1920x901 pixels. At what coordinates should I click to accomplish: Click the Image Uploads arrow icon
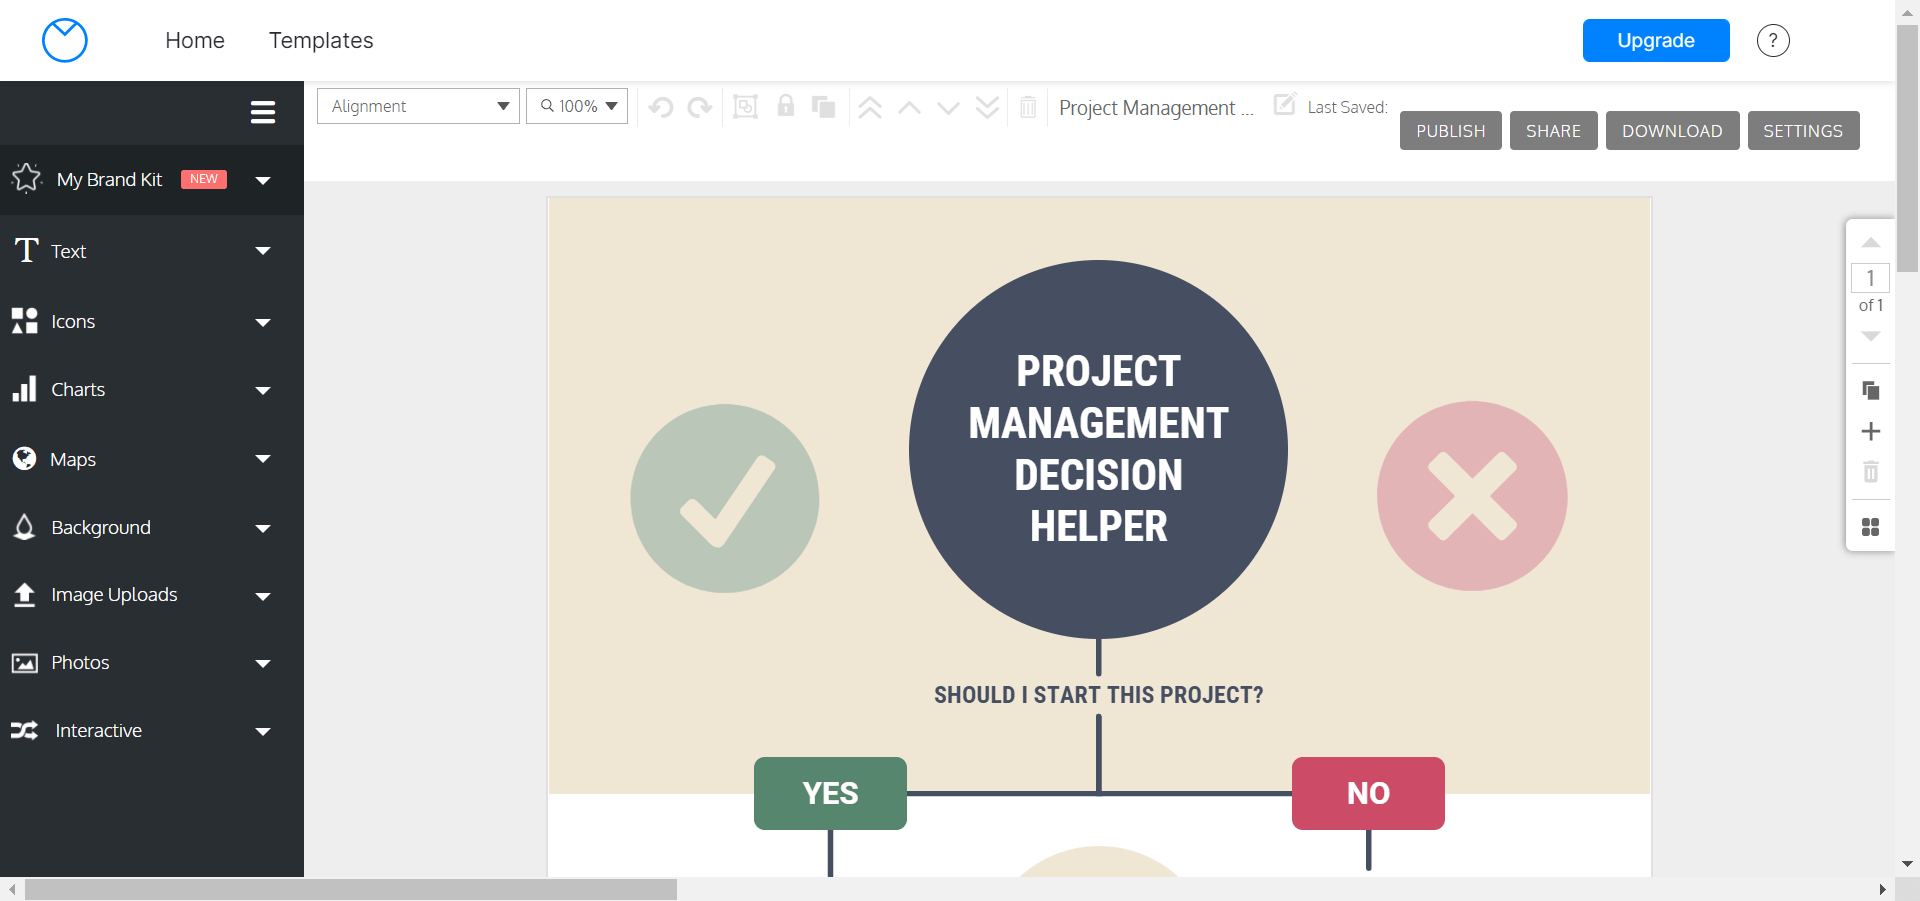coord(24,594)
